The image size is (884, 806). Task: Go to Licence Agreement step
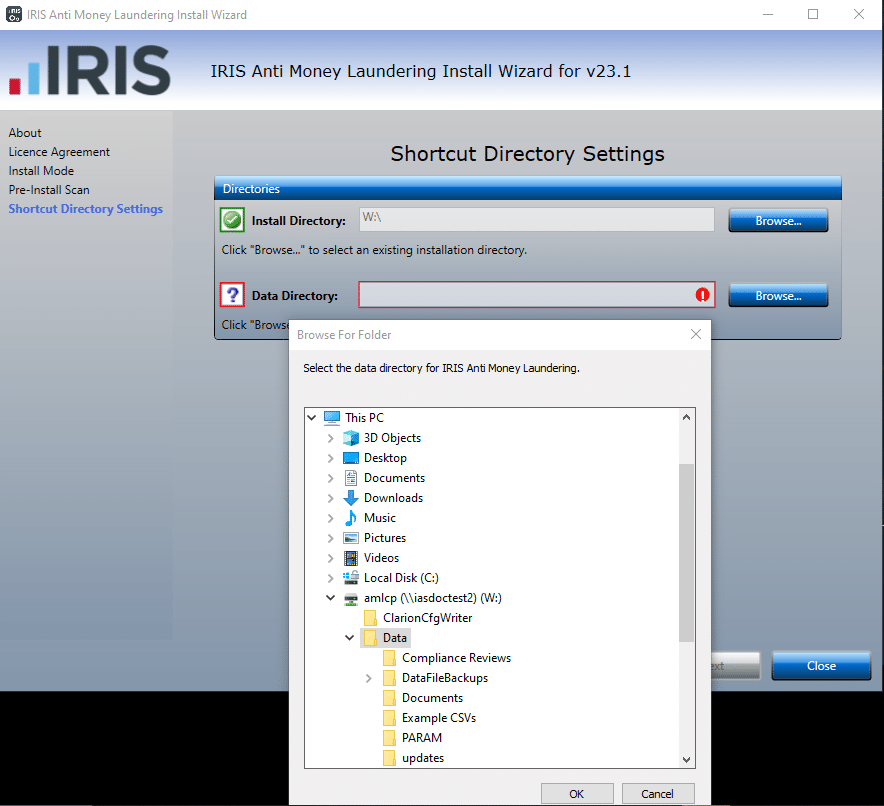(x=59, y=152)
